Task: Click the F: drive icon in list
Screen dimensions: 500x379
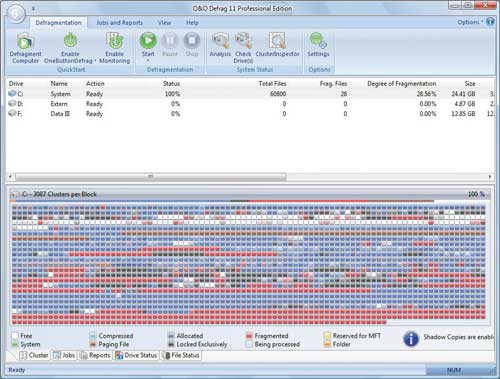Action: click(12, 114)
